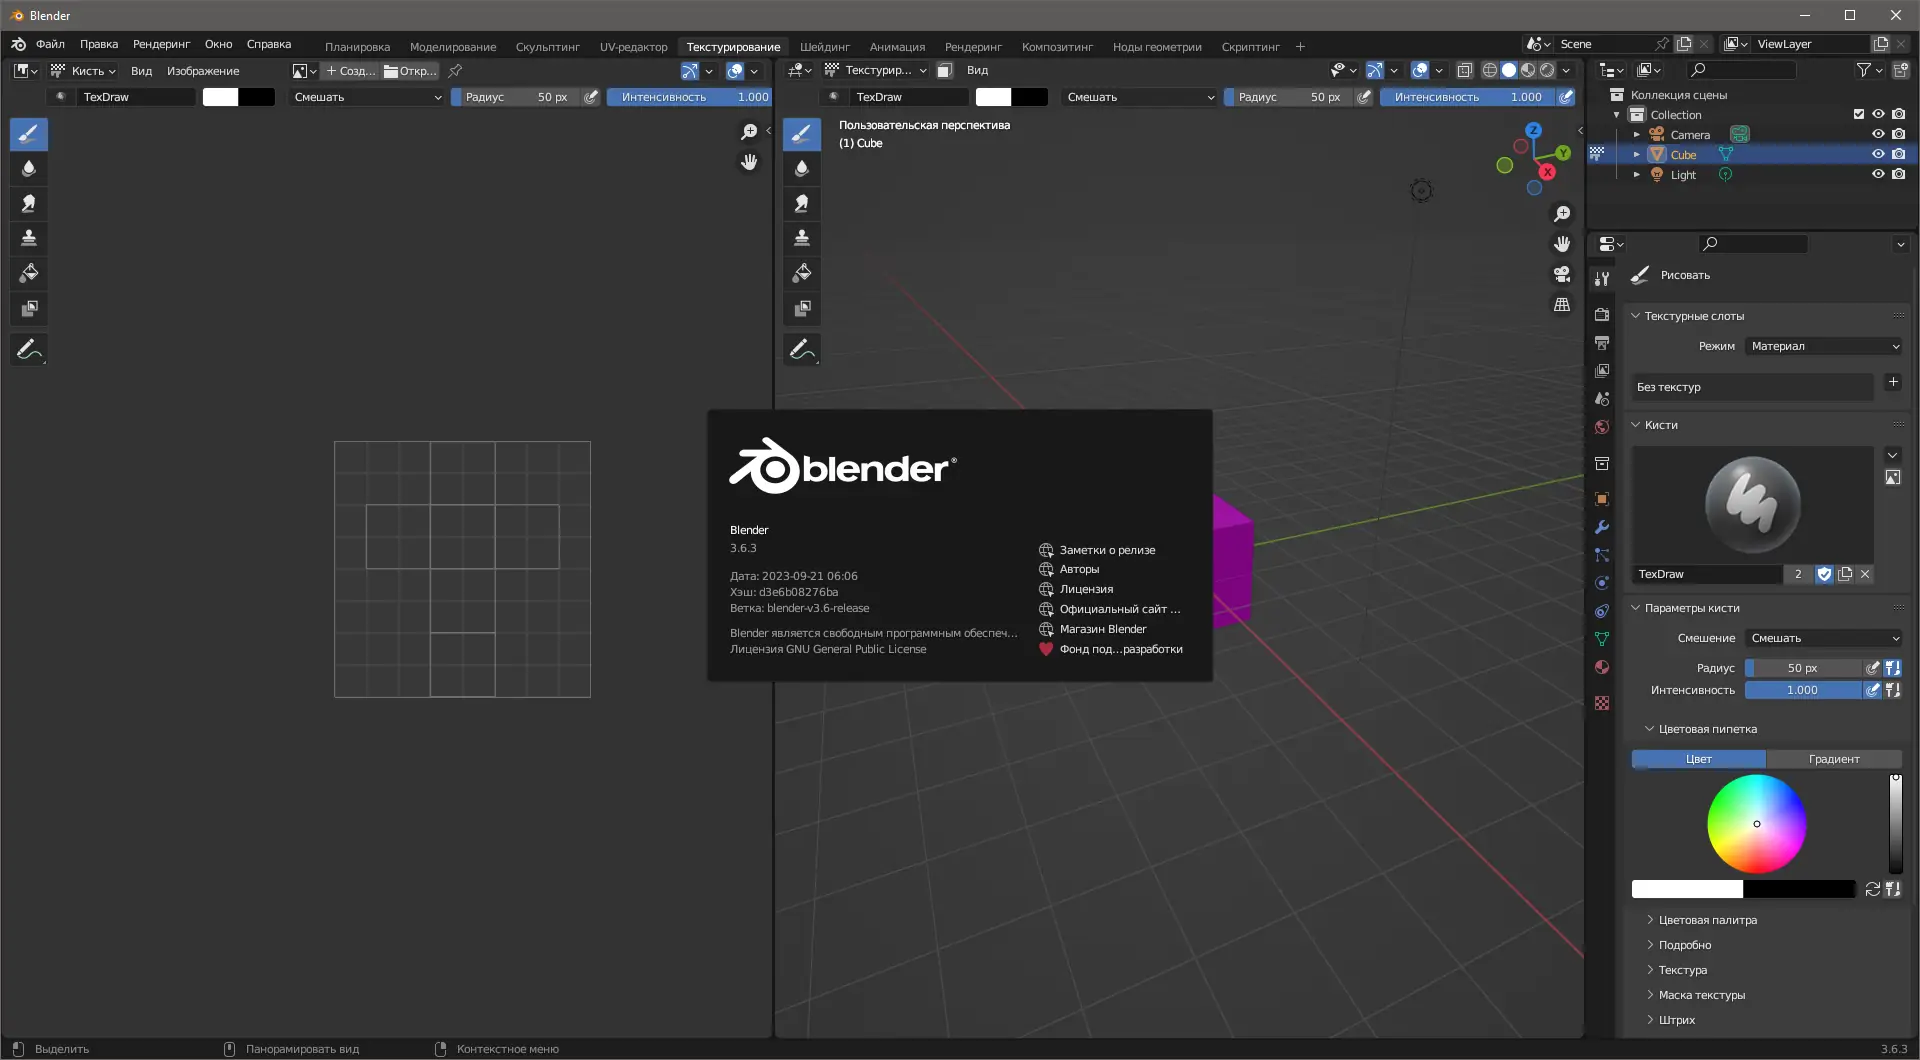1920x1060 pixels.
Task: Switch to the Шейдинг workspace tab
Action: coord(825,47)
